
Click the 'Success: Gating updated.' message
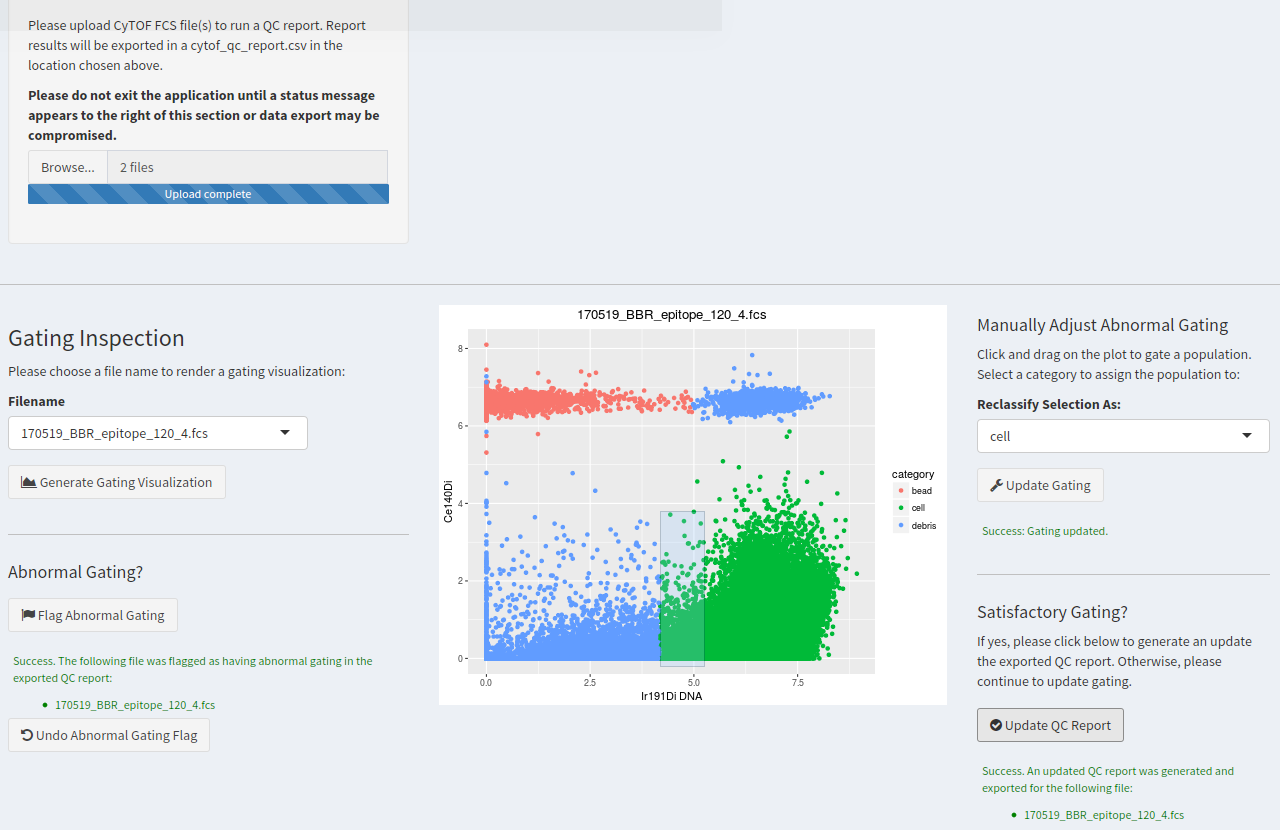(x=1045, y=531)
